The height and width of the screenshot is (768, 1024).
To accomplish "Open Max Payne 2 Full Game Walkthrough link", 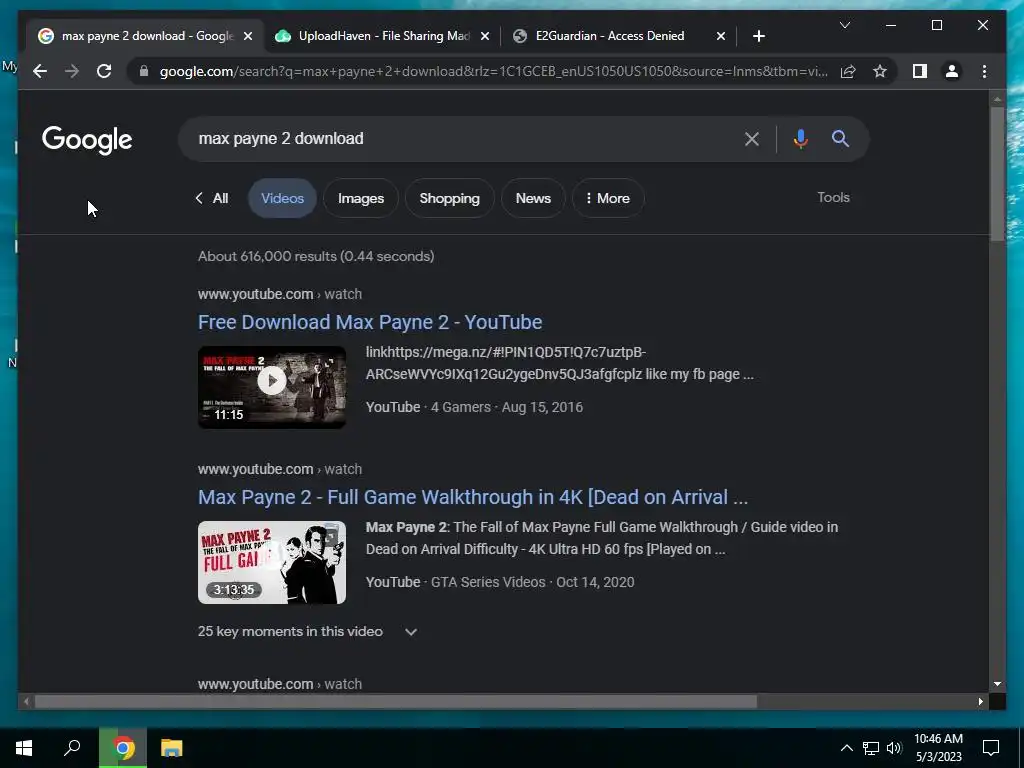I will tap(473, 497).
